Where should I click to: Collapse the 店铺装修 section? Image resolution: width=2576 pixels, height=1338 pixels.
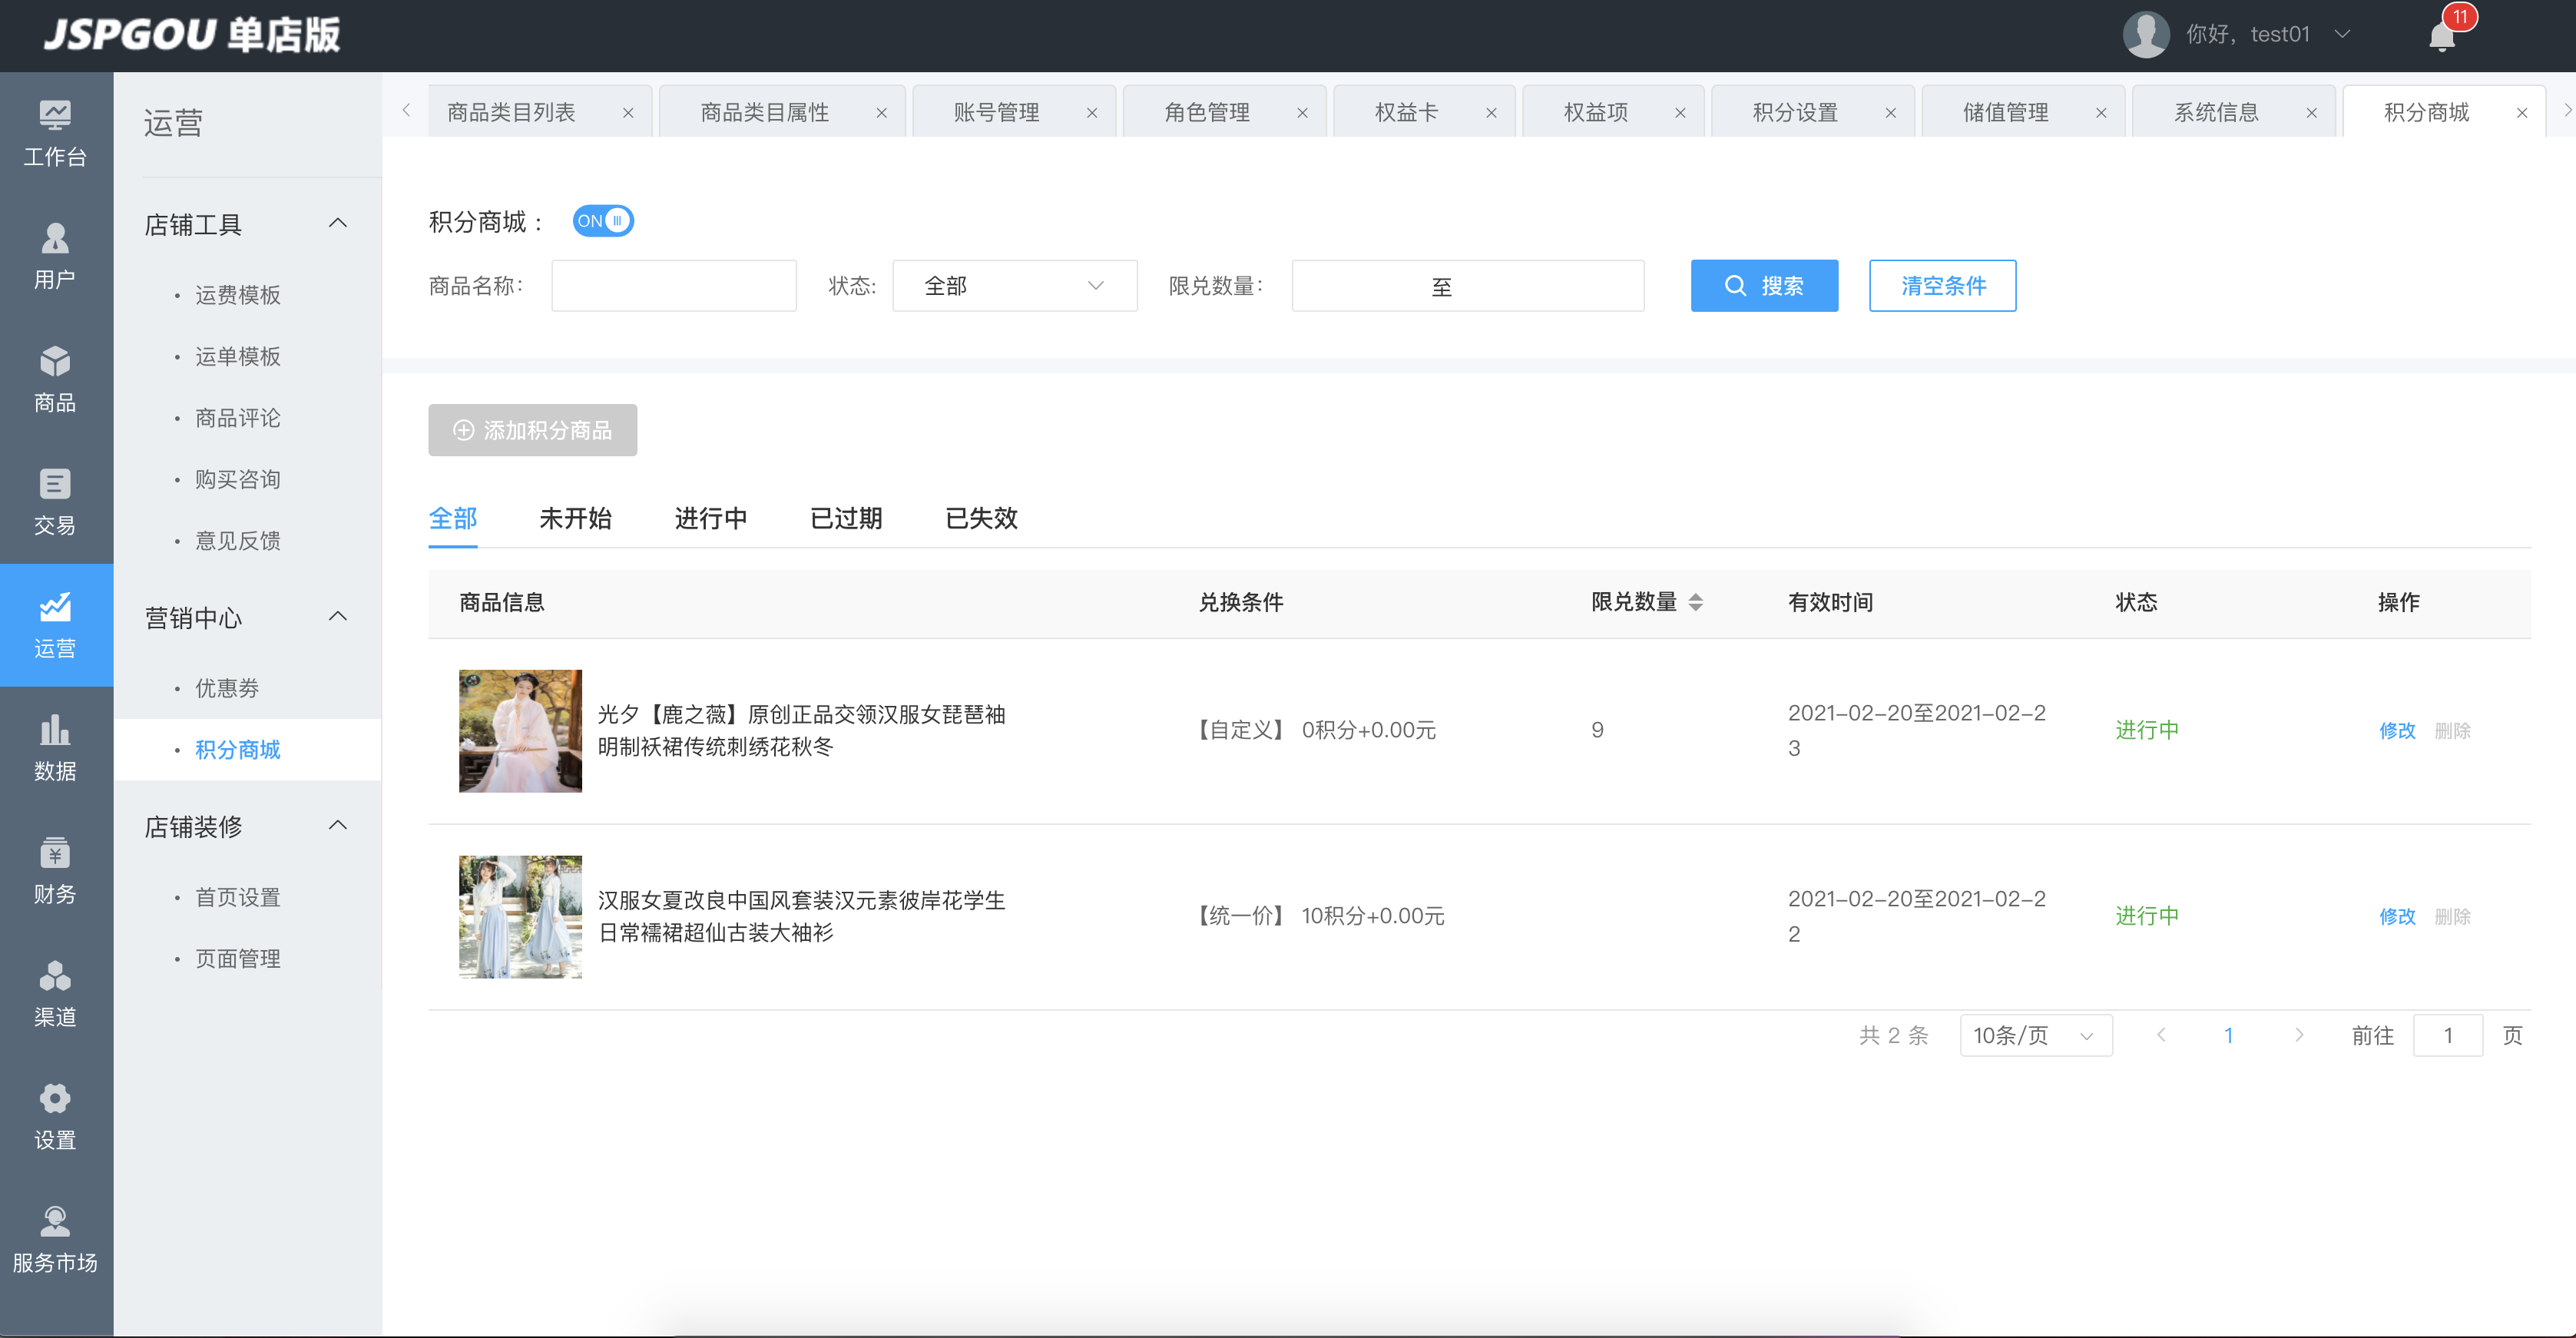click(338, 825)
